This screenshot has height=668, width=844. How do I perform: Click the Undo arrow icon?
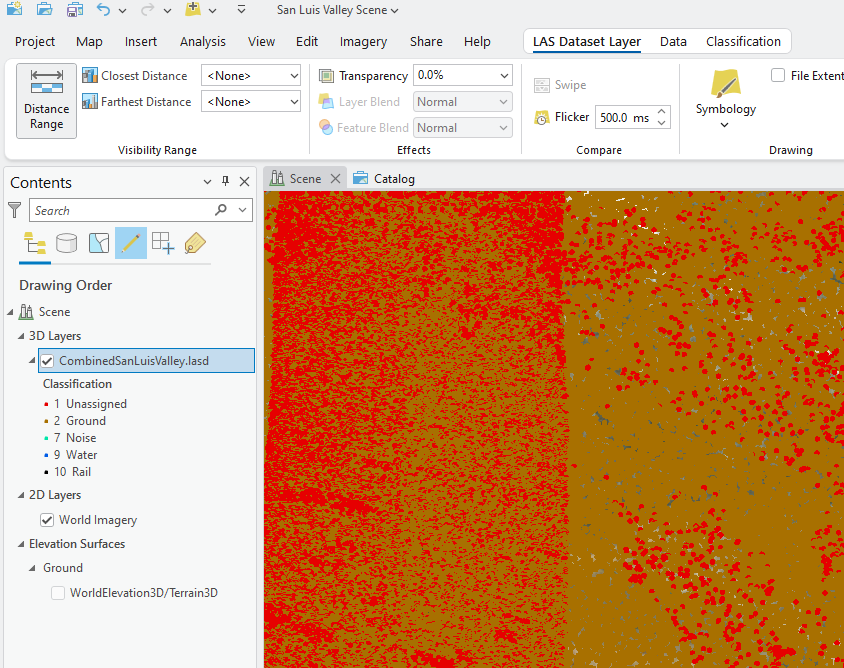click(104, 10)
